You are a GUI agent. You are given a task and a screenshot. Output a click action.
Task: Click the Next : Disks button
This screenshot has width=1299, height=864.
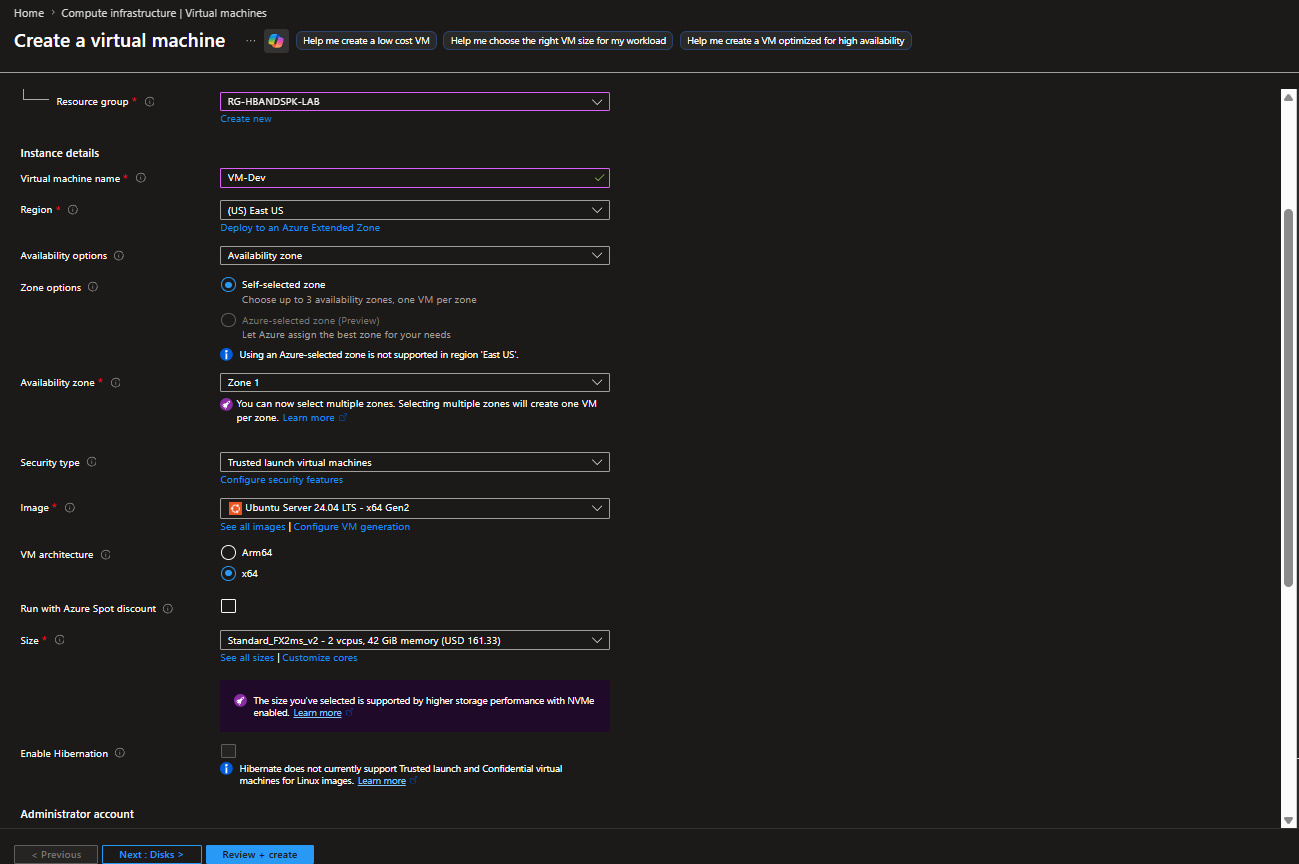[x=151, y=855]
